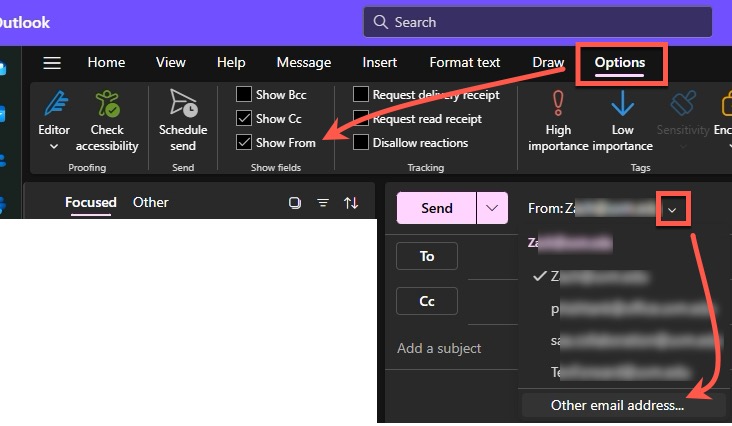Enable the Show Bcc checkbox
The width and height of the screenshot is (732, 426).
[x=244, y=95]
